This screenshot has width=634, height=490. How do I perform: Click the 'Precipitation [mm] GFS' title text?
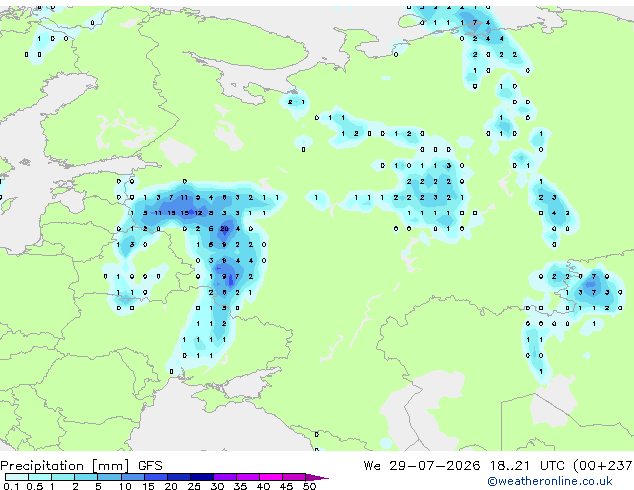coord(81,466)
